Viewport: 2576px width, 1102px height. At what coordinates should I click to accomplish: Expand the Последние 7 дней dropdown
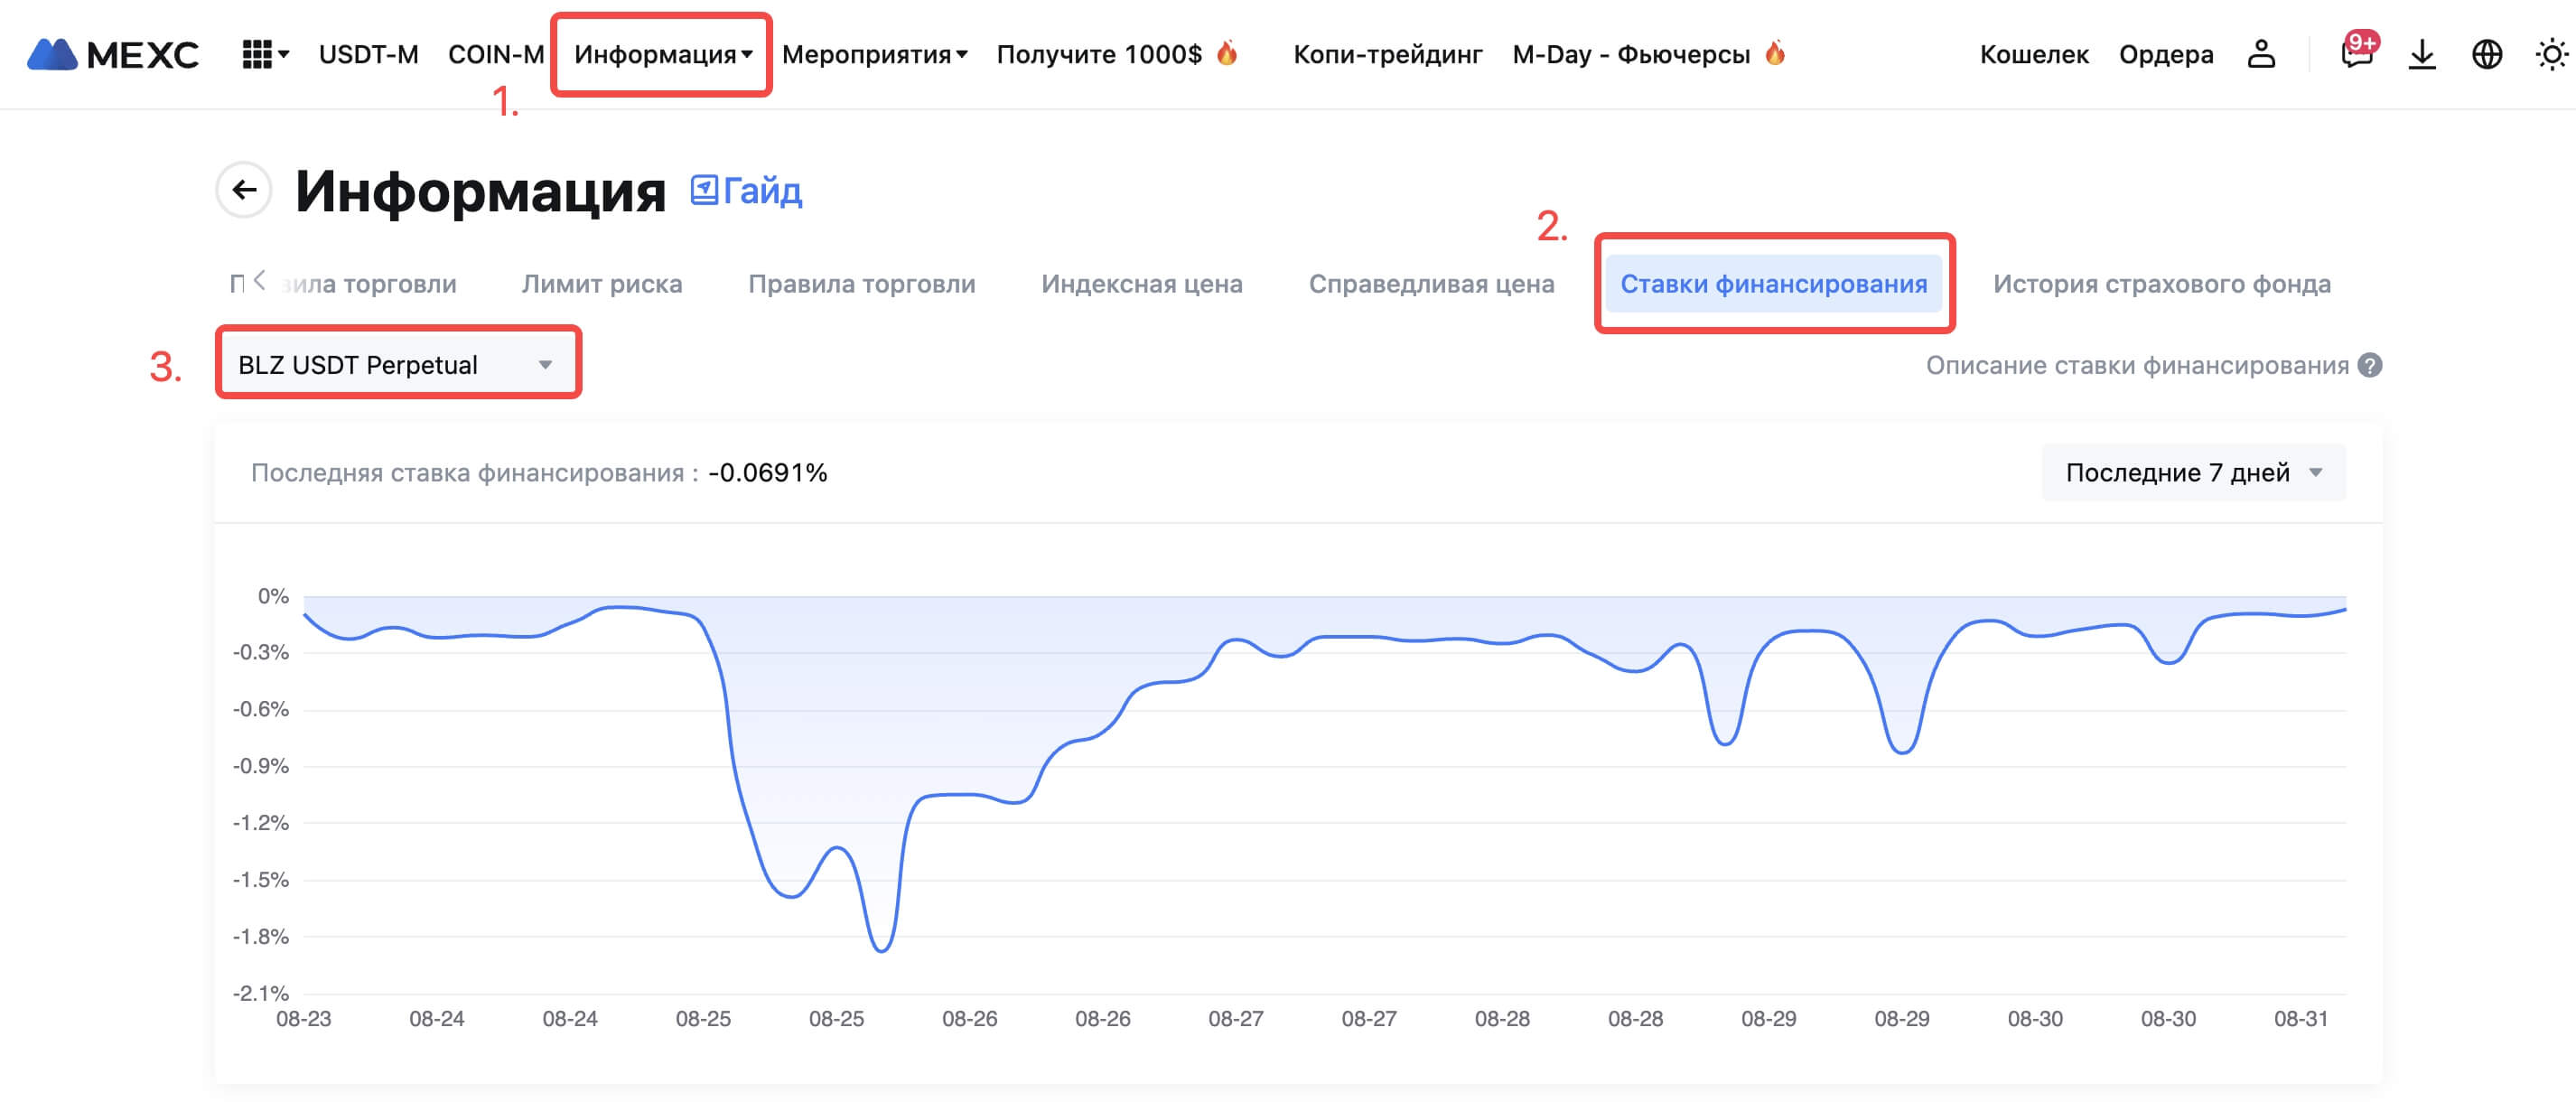coord(2192,473)
